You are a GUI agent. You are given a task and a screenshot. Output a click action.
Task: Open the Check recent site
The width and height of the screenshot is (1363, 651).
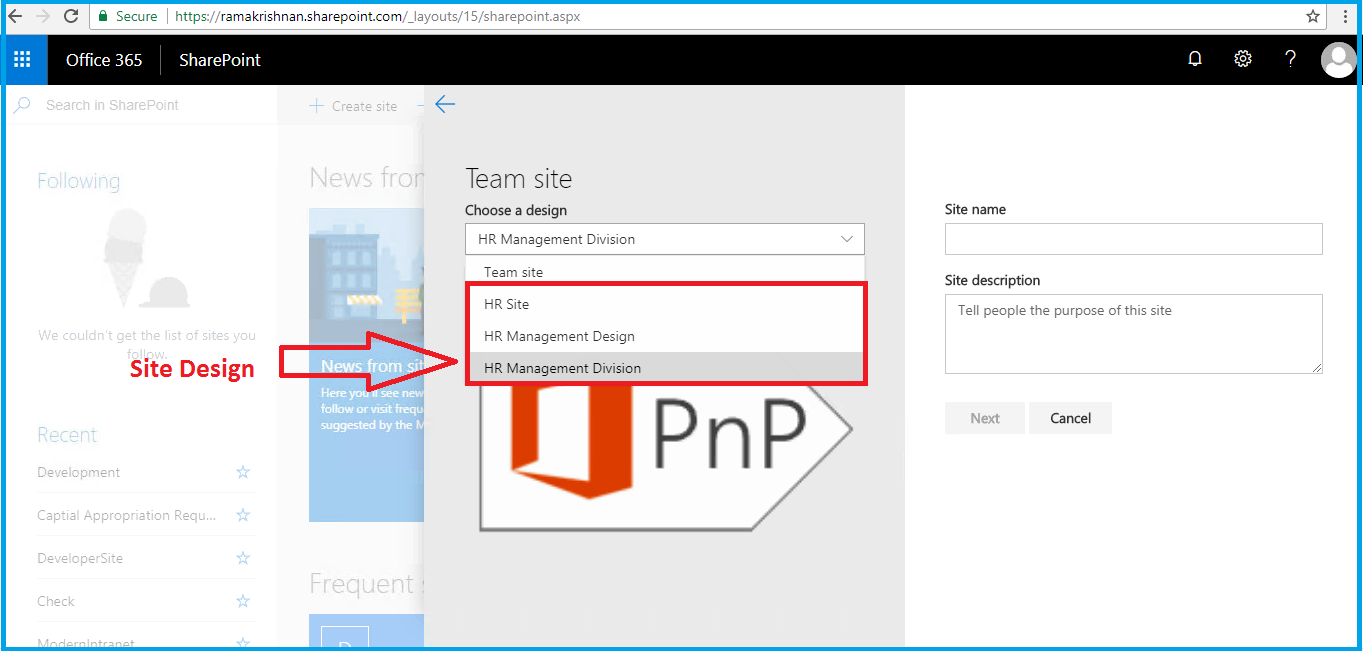click(56, 601)
